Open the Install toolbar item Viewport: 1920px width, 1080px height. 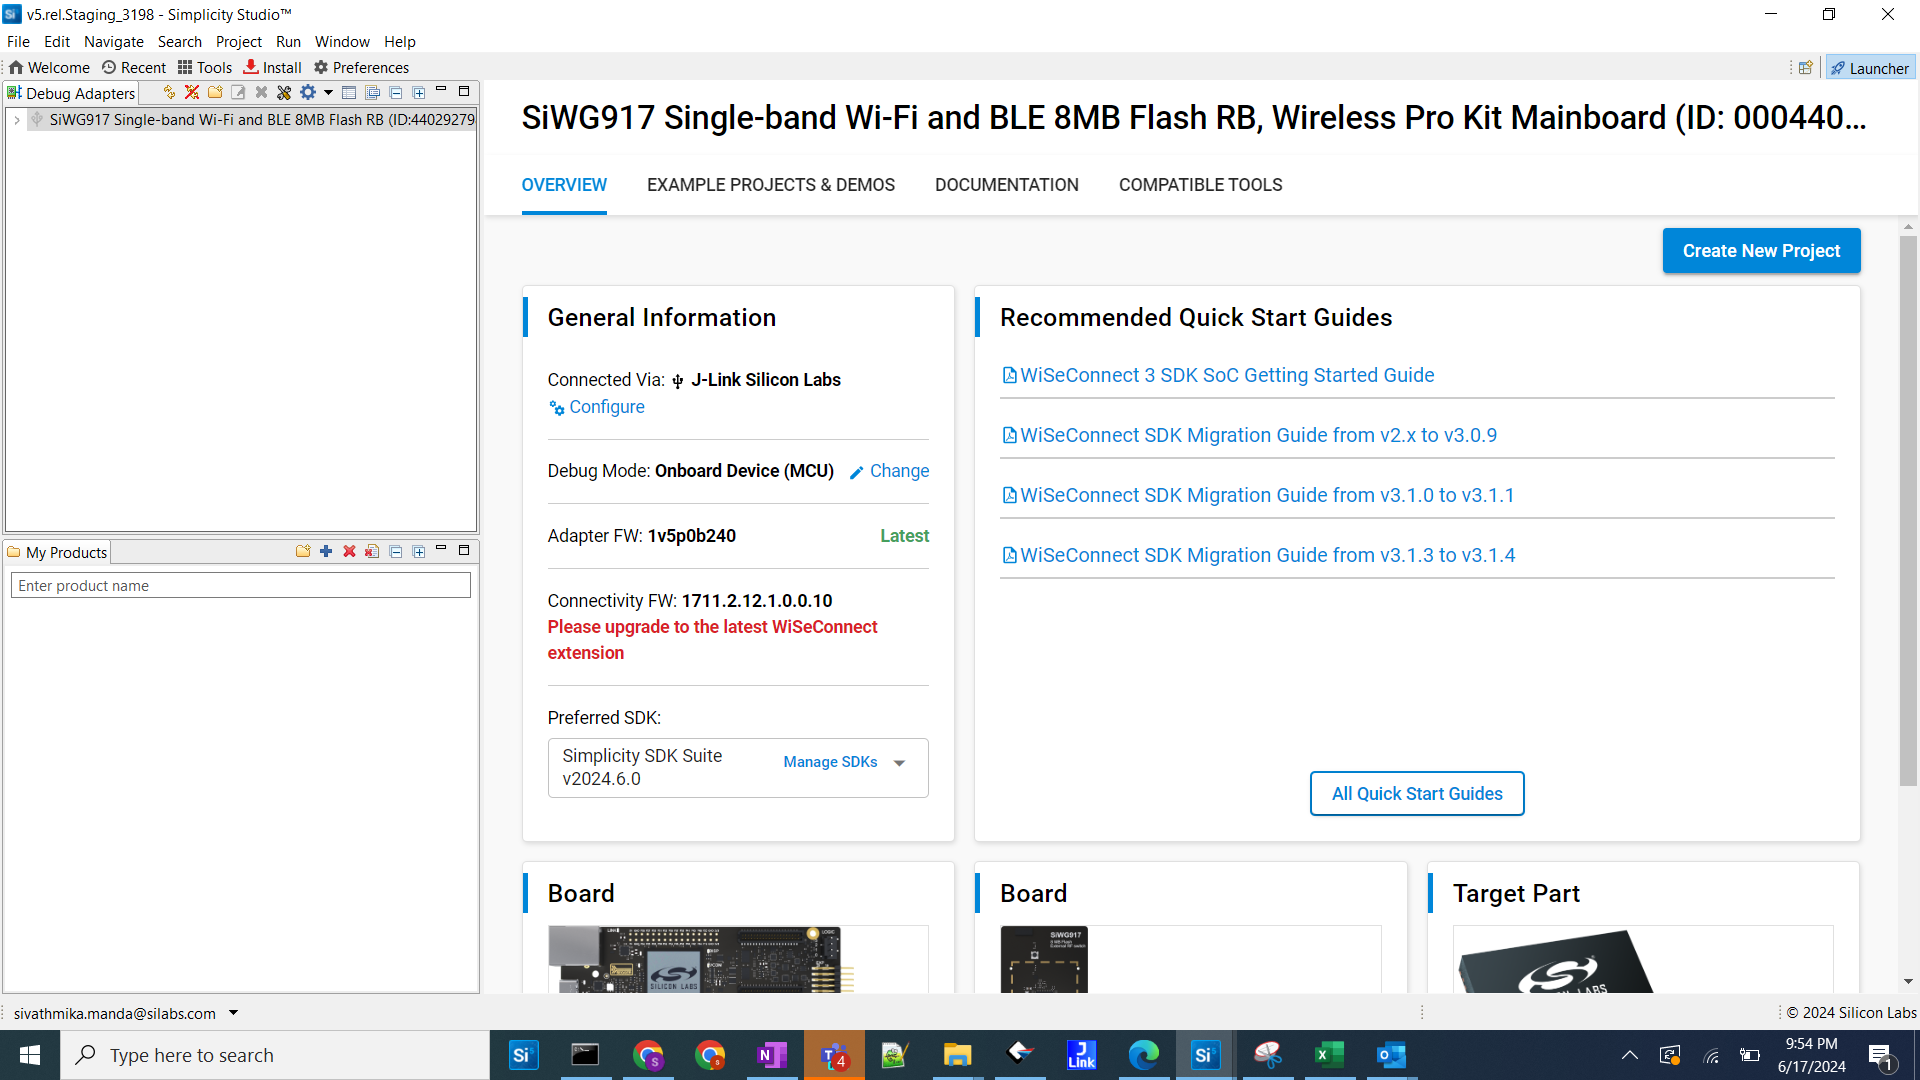(273, 67)
